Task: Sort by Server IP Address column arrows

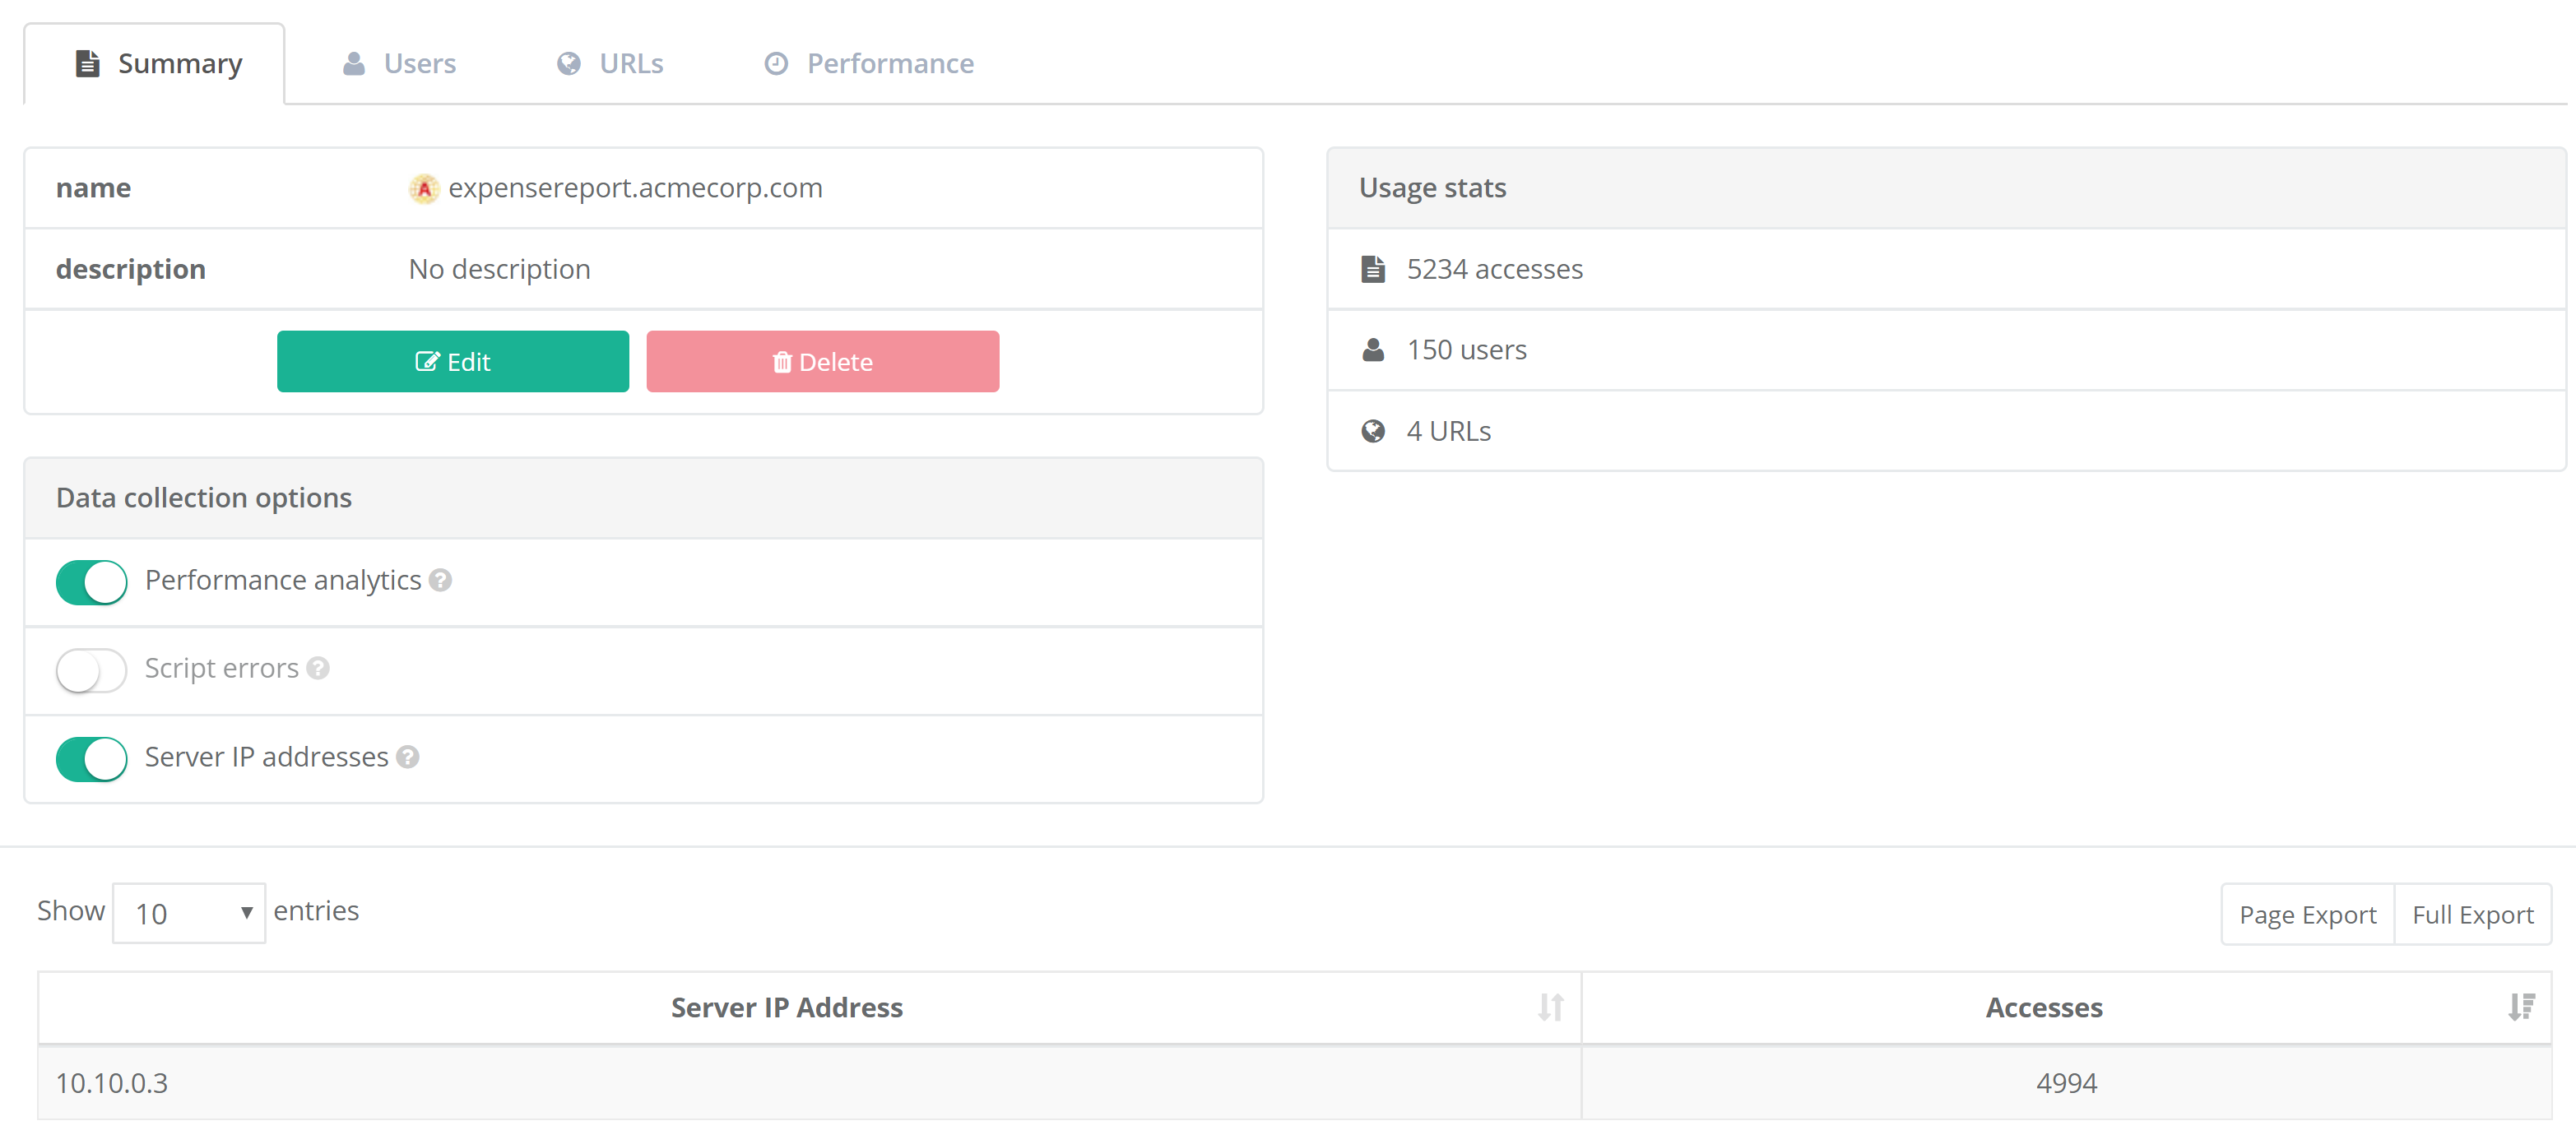Action: click(1550, 1007)
